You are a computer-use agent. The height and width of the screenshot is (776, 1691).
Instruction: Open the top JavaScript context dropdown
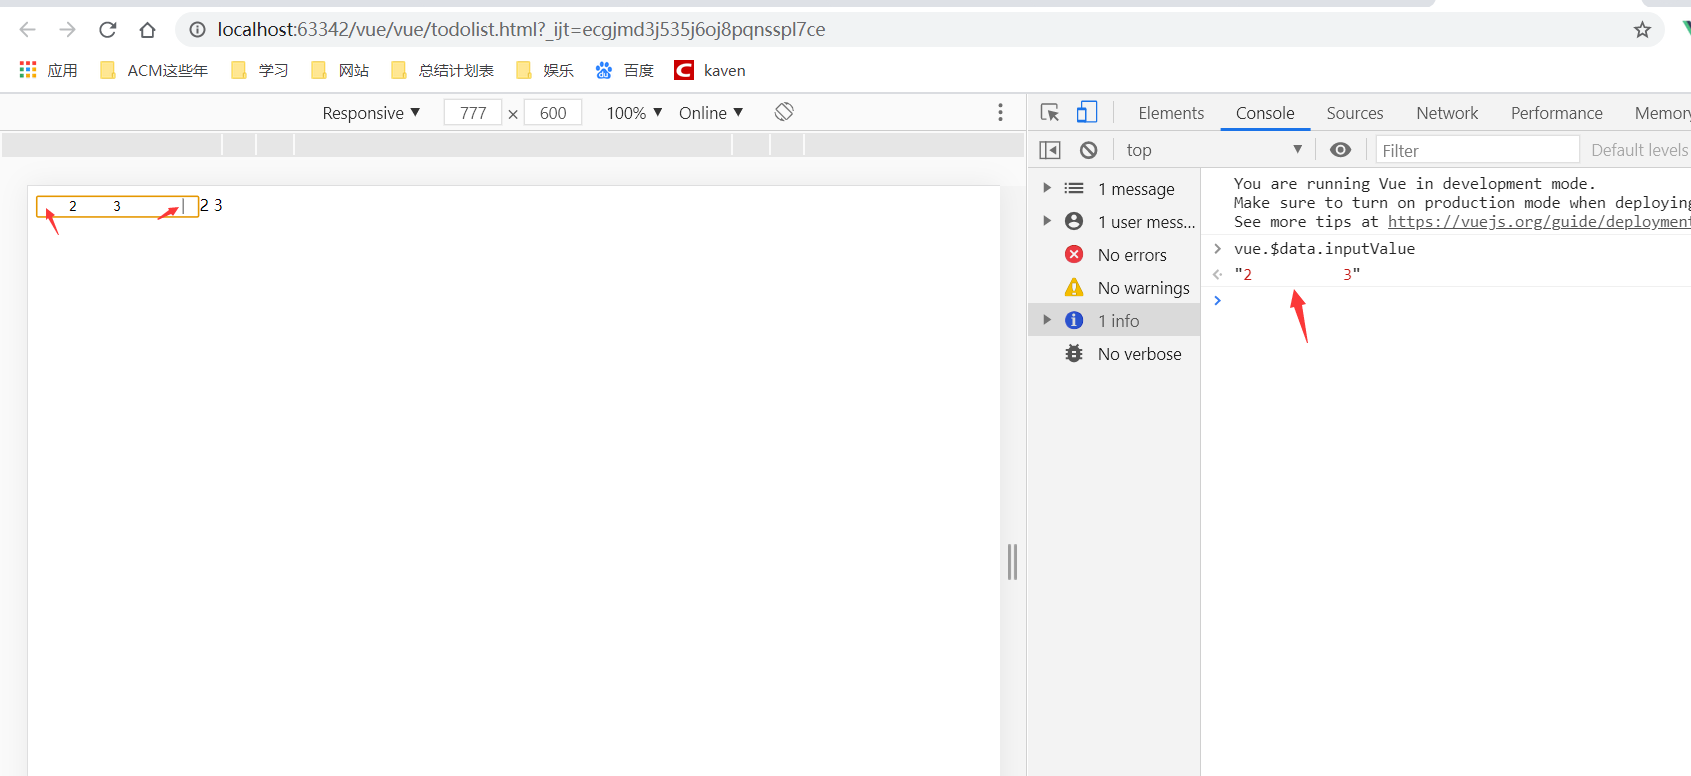(x=1214, y=150)
